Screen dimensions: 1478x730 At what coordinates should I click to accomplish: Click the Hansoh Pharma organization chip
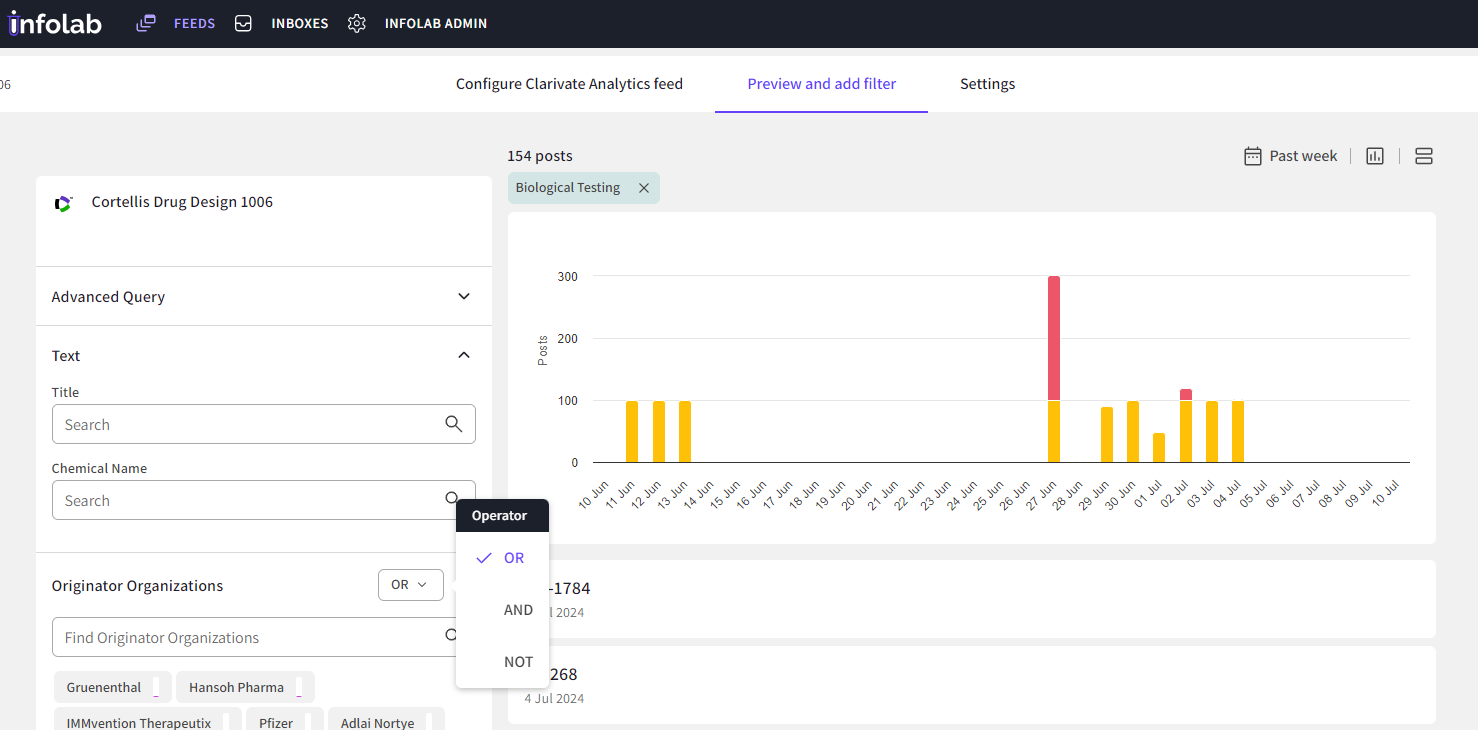pos(236,687)
